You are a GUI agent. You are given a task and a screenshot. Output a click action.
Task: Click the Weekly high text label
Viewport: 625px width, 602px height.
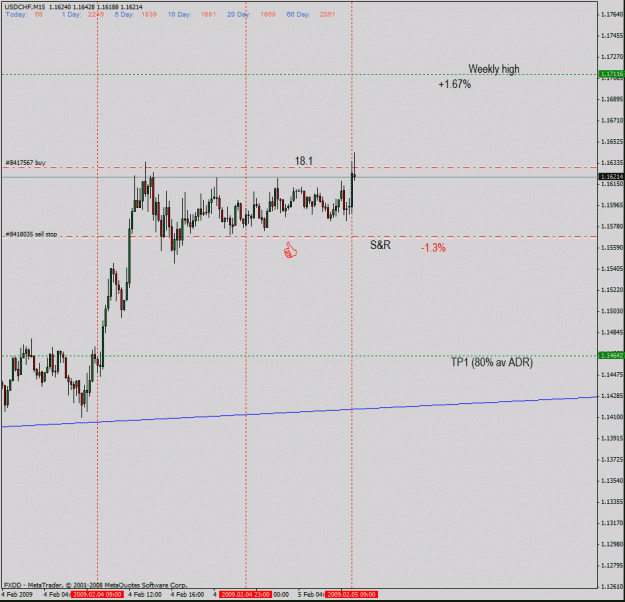click(x=494, y=69)
